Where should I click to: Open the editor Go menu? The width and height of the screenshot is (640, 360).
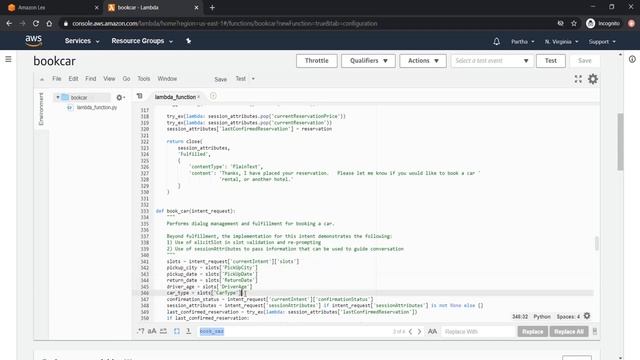click(127, 78)
